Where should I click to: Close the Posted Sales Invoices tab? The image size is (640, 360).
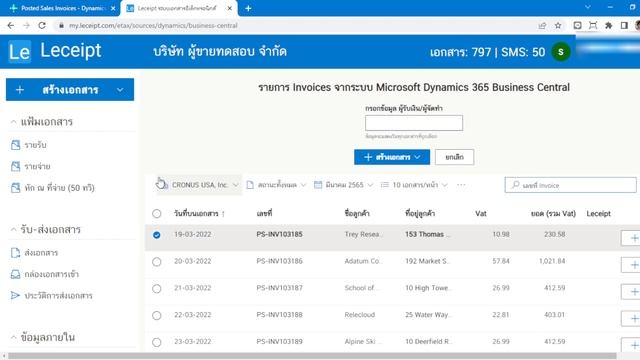pyautogui.click(x=113, y=8)
